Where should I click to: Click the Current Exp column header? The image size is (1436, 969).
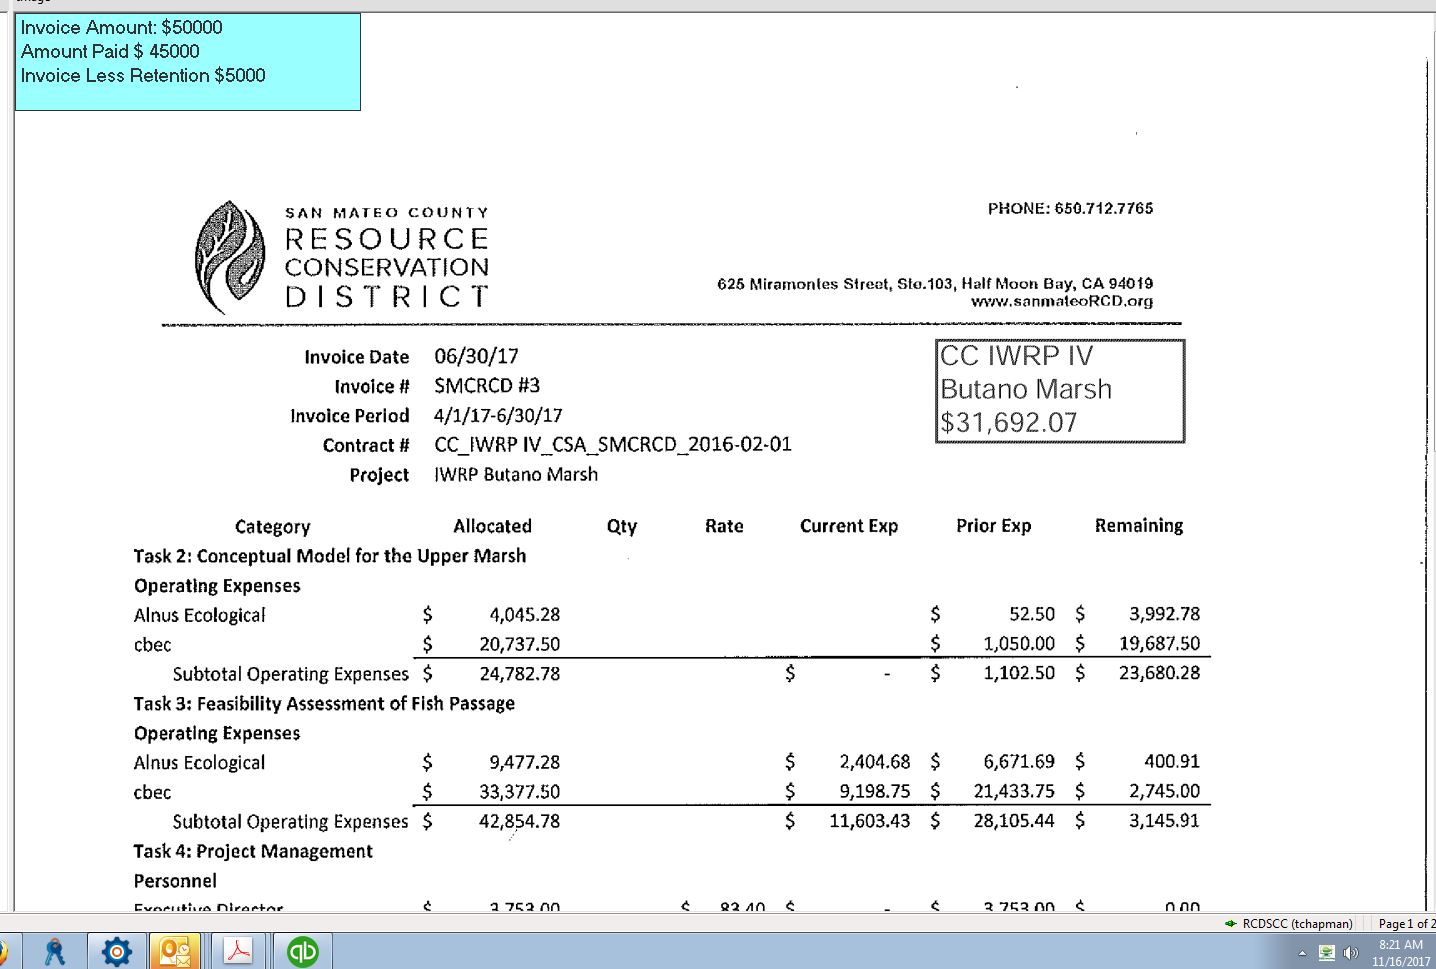(x=849, y=526)
